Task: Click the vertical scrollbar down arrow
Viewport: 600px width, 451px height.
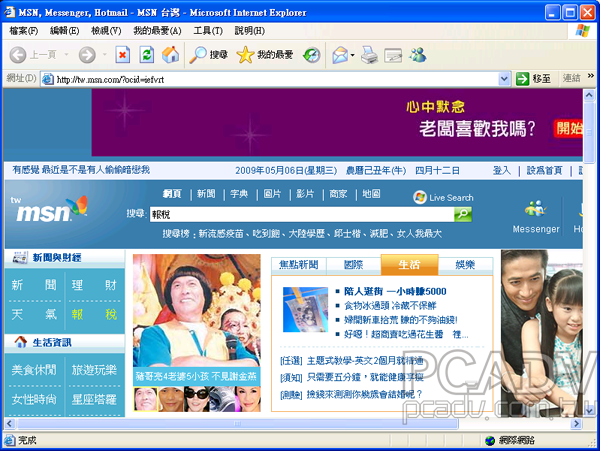Action: click(x=589, y=411)
